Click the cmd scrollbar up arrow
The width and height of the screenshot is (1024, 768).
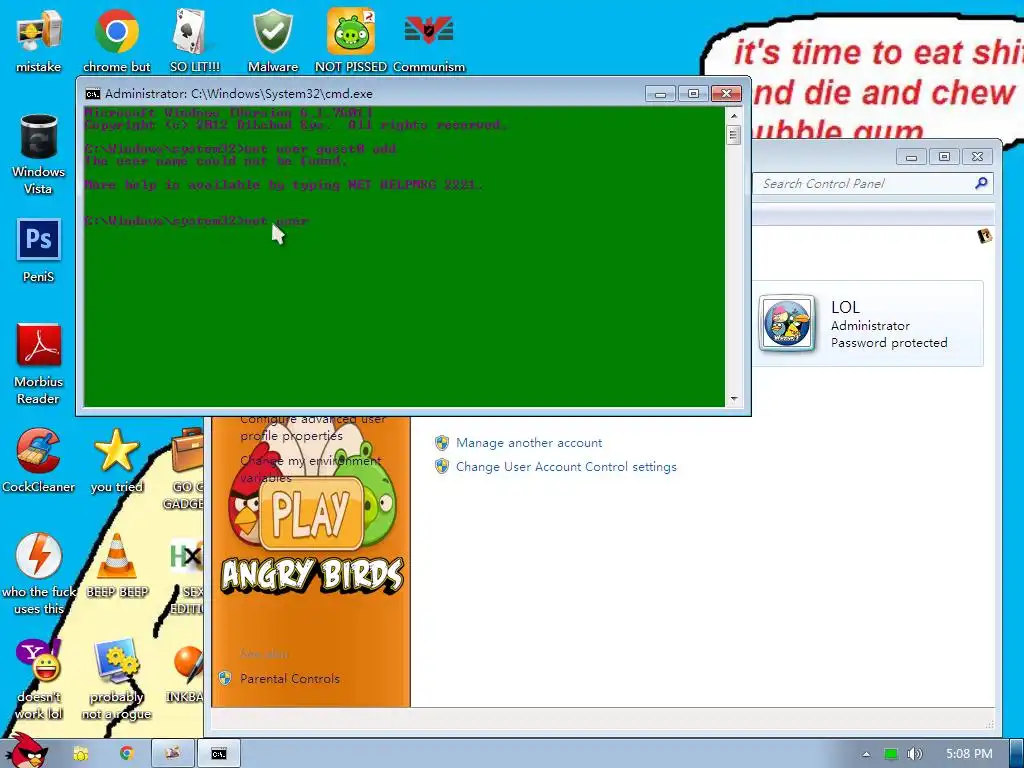pyautogui.click(x=733, y=116)
